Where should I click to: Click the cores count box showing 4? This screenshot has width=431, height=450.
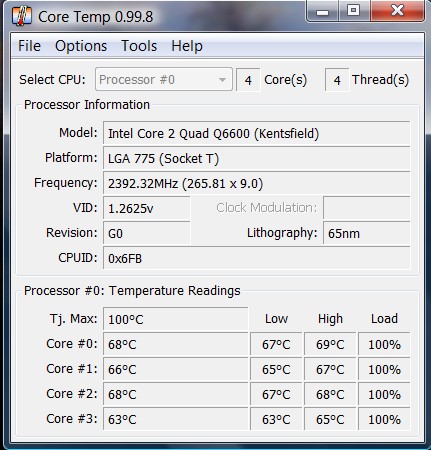248,80
